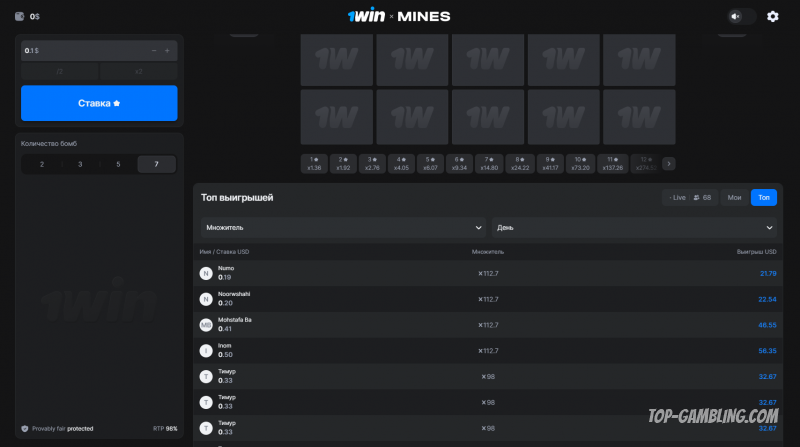The width and height of the screenshot is (800, 447).
Task: Click the ×112.7 multiplier in Inom's row
Action: pos(488,351)
